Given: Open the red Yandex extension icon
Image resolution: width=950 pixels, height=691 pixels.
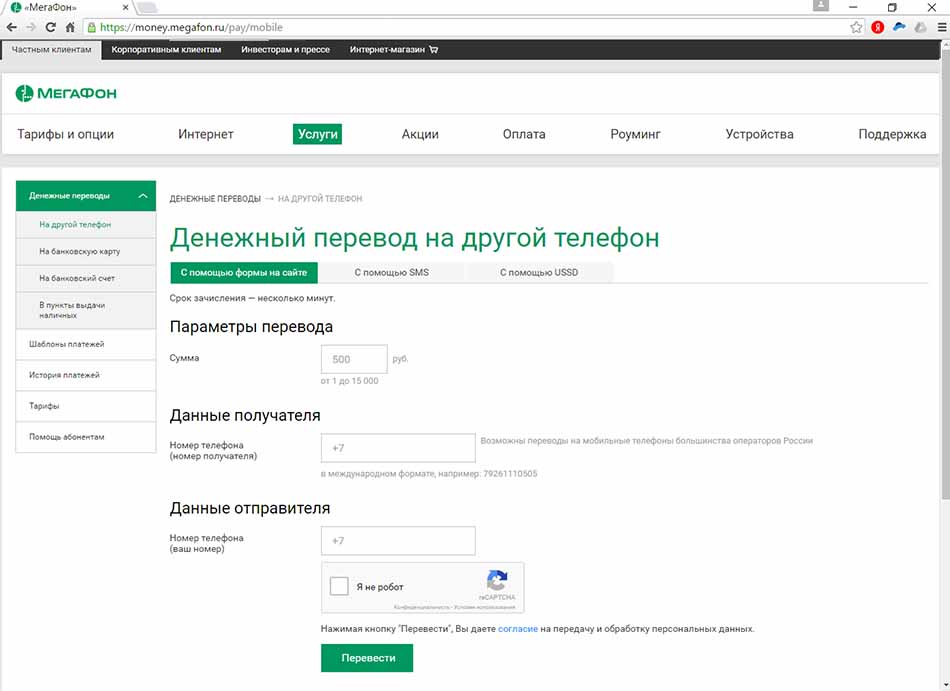Looking at the screenshot, I should 877,27.
